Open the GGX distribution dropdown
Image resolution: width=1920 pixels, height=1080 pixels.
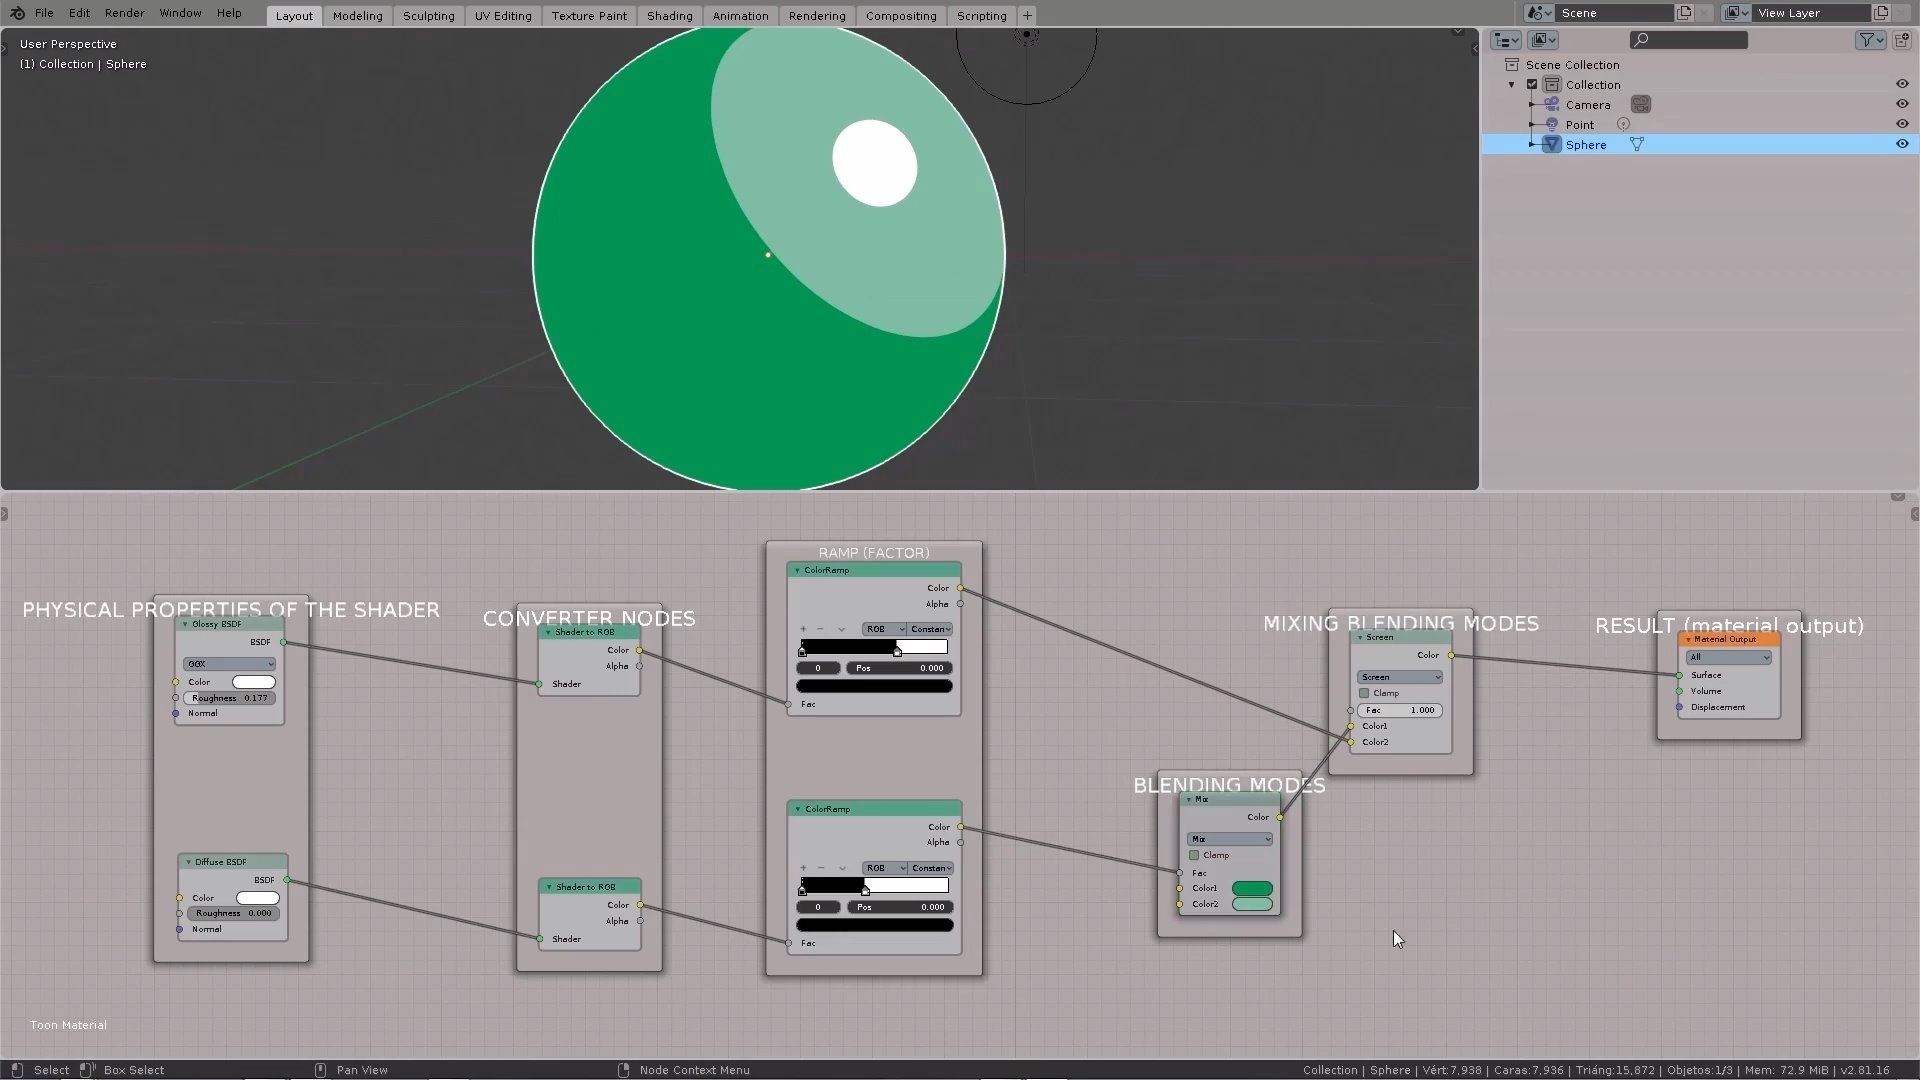tap(229, 664)
